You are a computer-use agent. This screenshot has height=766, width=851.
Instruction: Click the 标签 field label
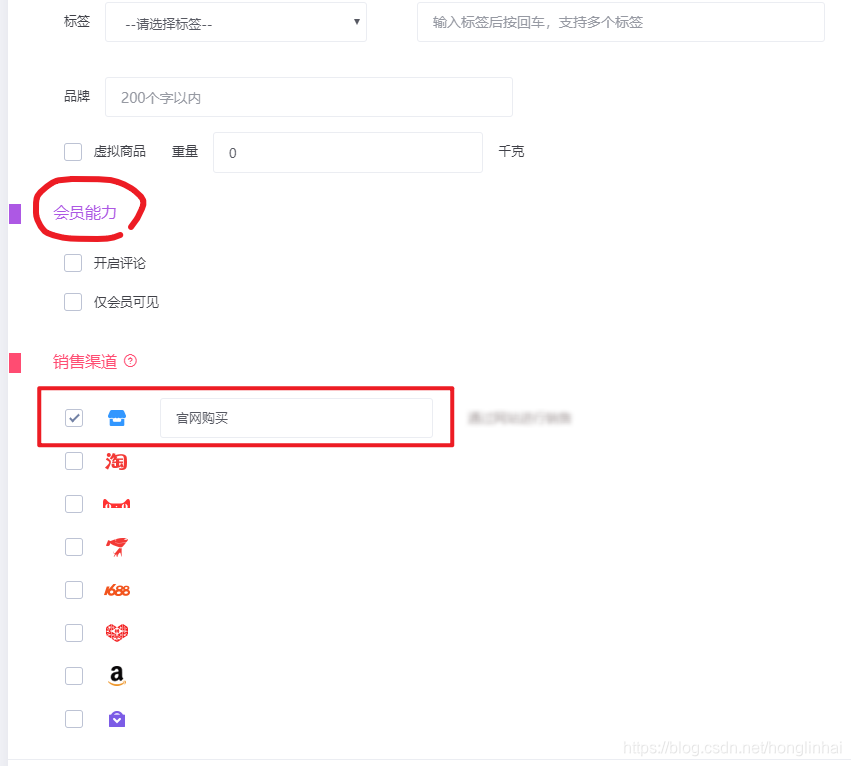pos(77,21)
